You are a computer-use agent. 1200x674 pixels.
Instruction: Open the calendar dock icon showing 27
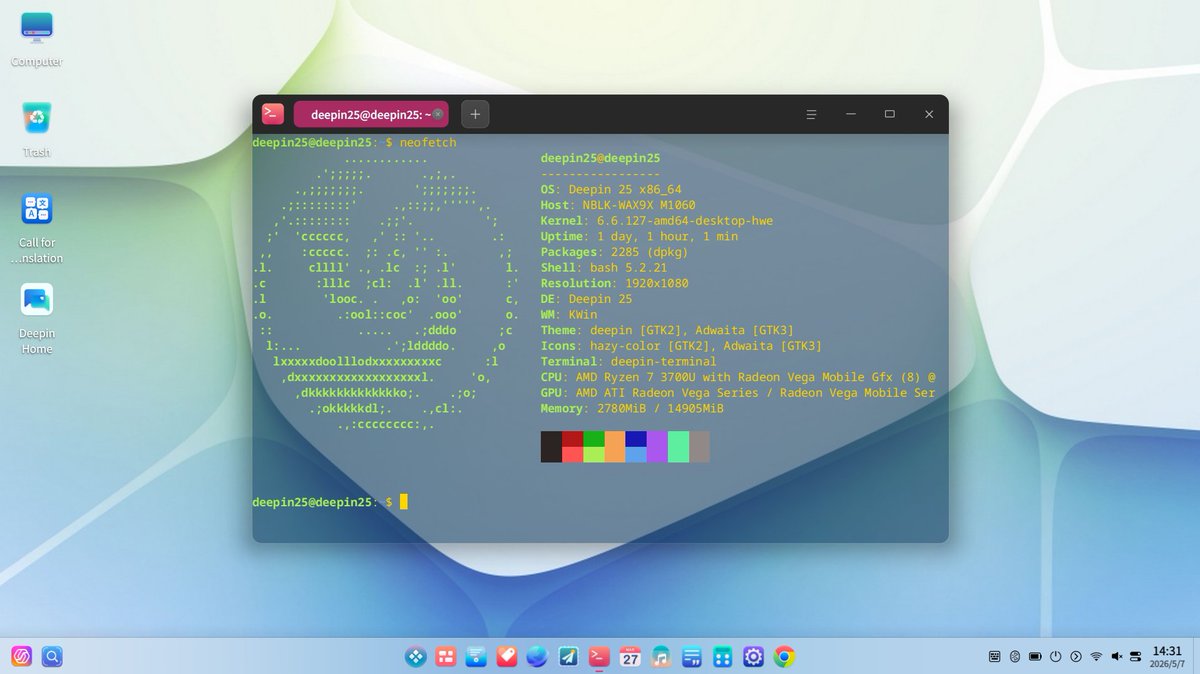(x=631, y=656)
